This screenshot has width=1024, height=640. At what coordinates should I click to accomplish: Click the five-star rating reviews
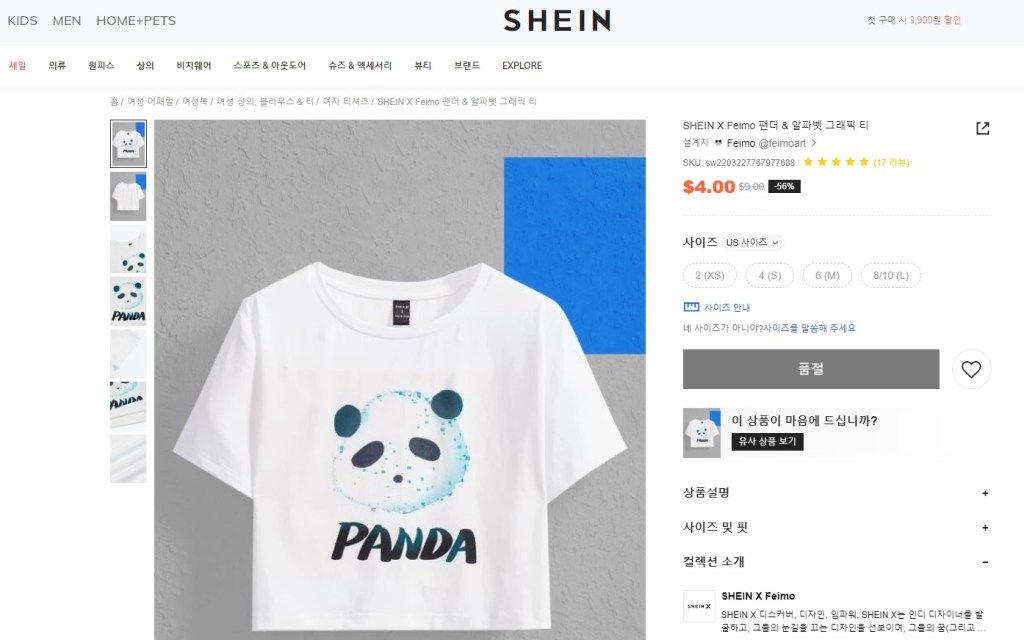(x=856, y=162)
